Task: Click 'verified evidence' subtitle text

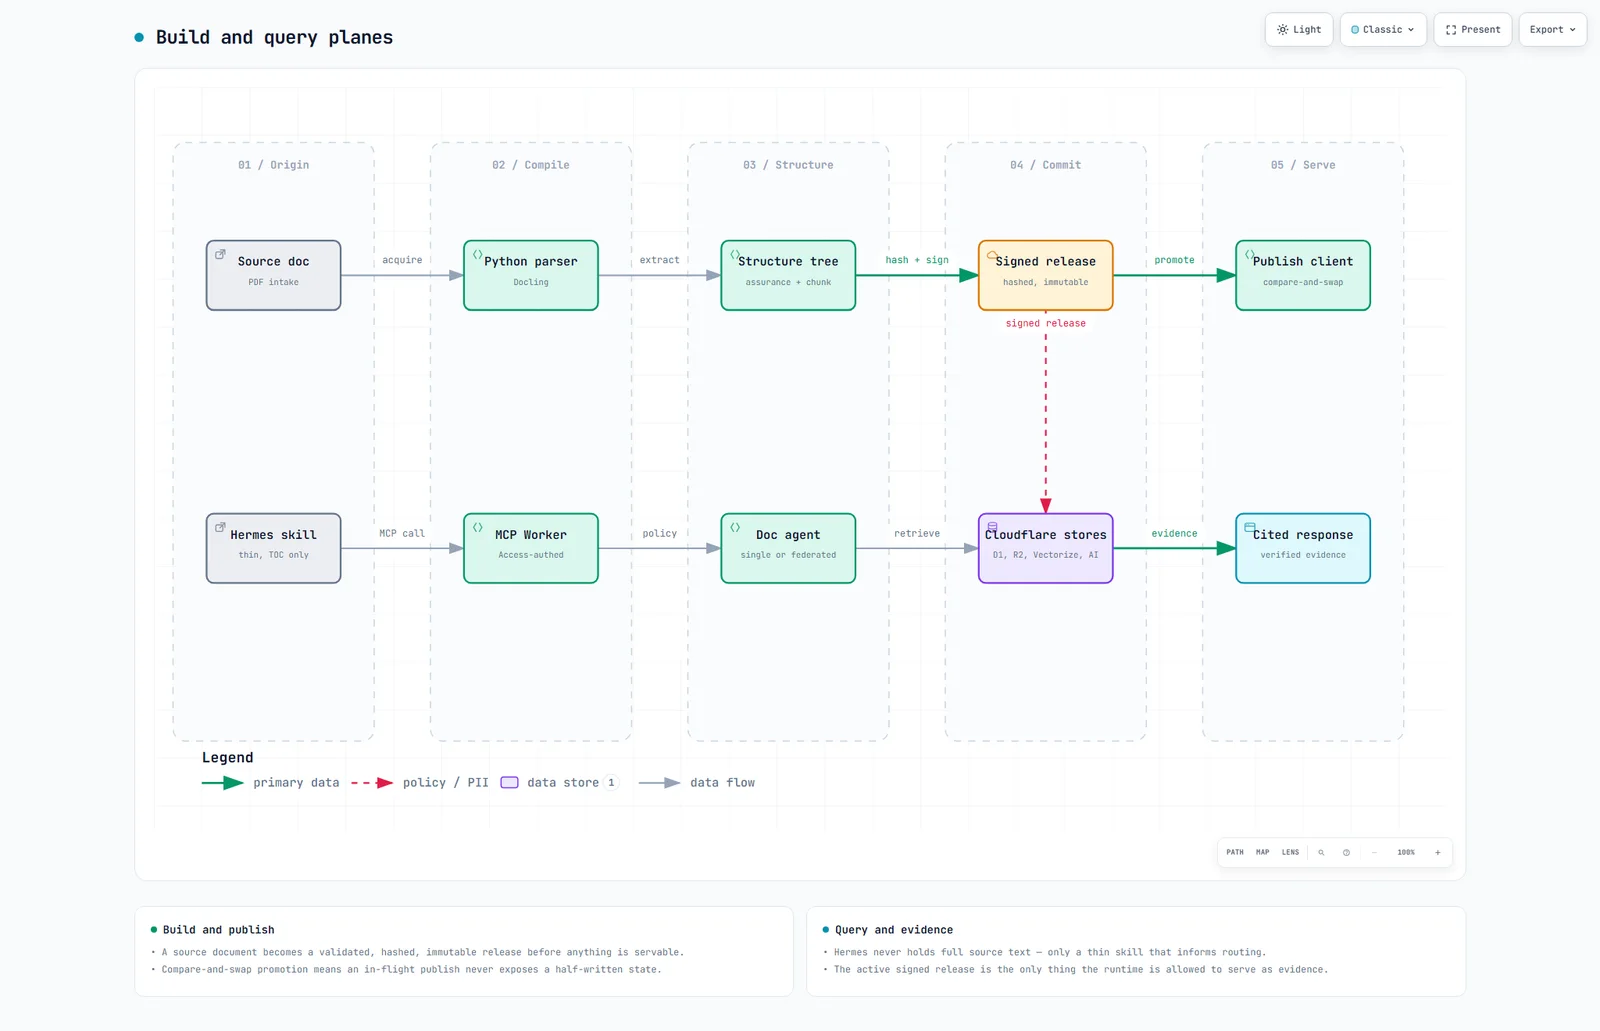Action: [x=1303, y=555]
